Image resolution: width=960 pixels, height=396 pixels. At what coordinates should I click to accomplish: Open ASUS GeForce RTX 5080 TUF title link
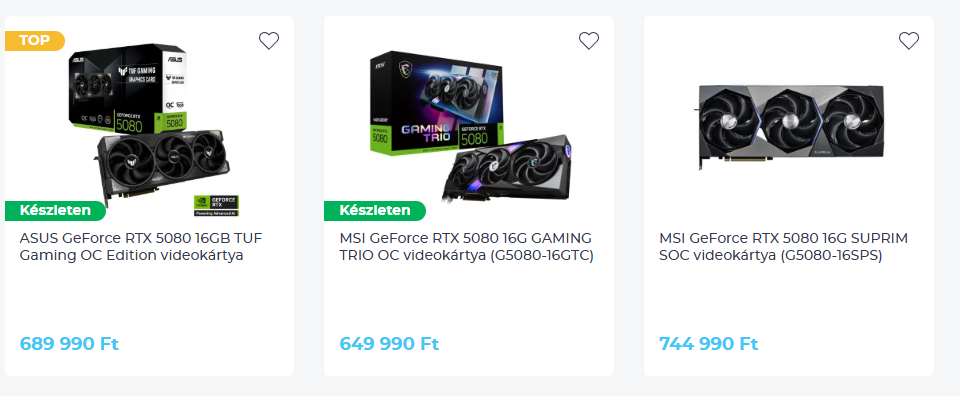(x=141, y=247)
